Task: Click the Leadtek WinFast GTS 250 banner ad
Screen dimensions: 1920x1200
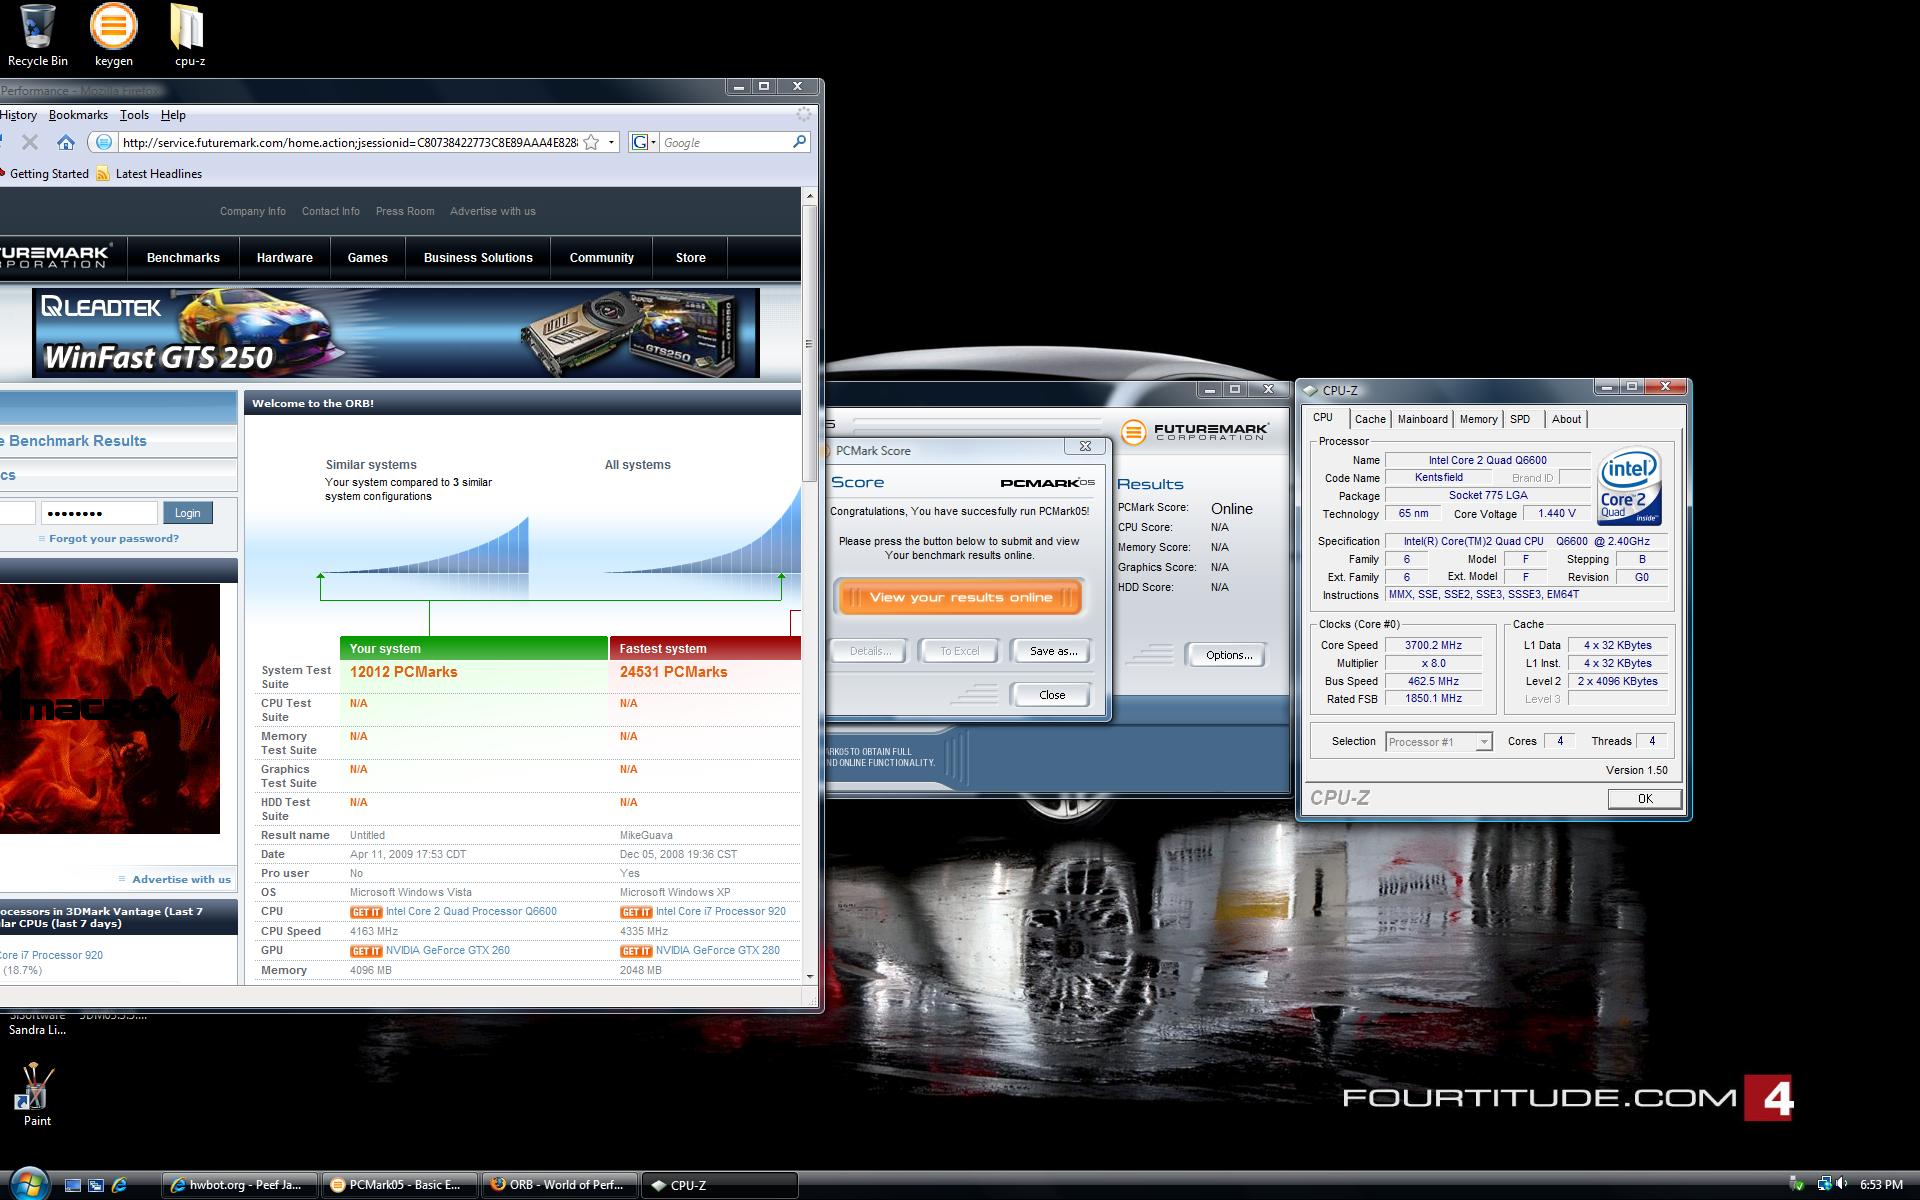Action: point(396,333)
